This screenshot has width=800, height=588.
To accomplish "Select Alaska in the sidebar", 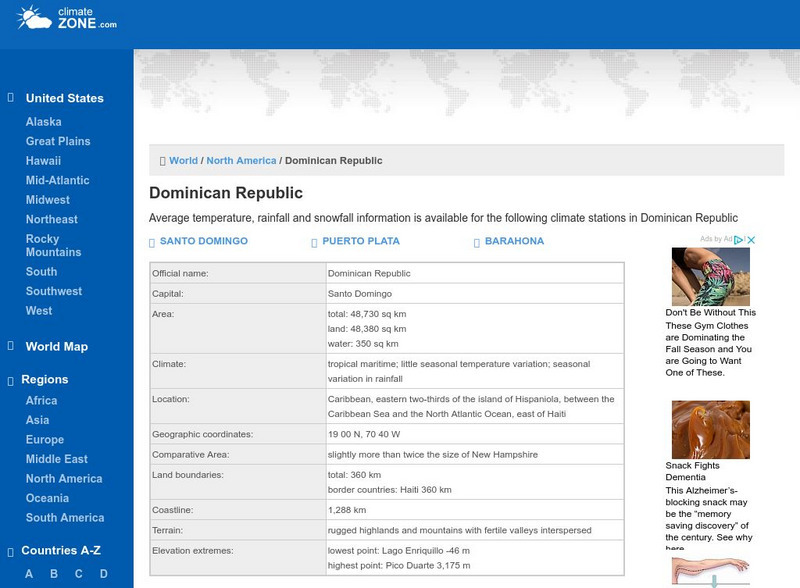I will 43,122.
